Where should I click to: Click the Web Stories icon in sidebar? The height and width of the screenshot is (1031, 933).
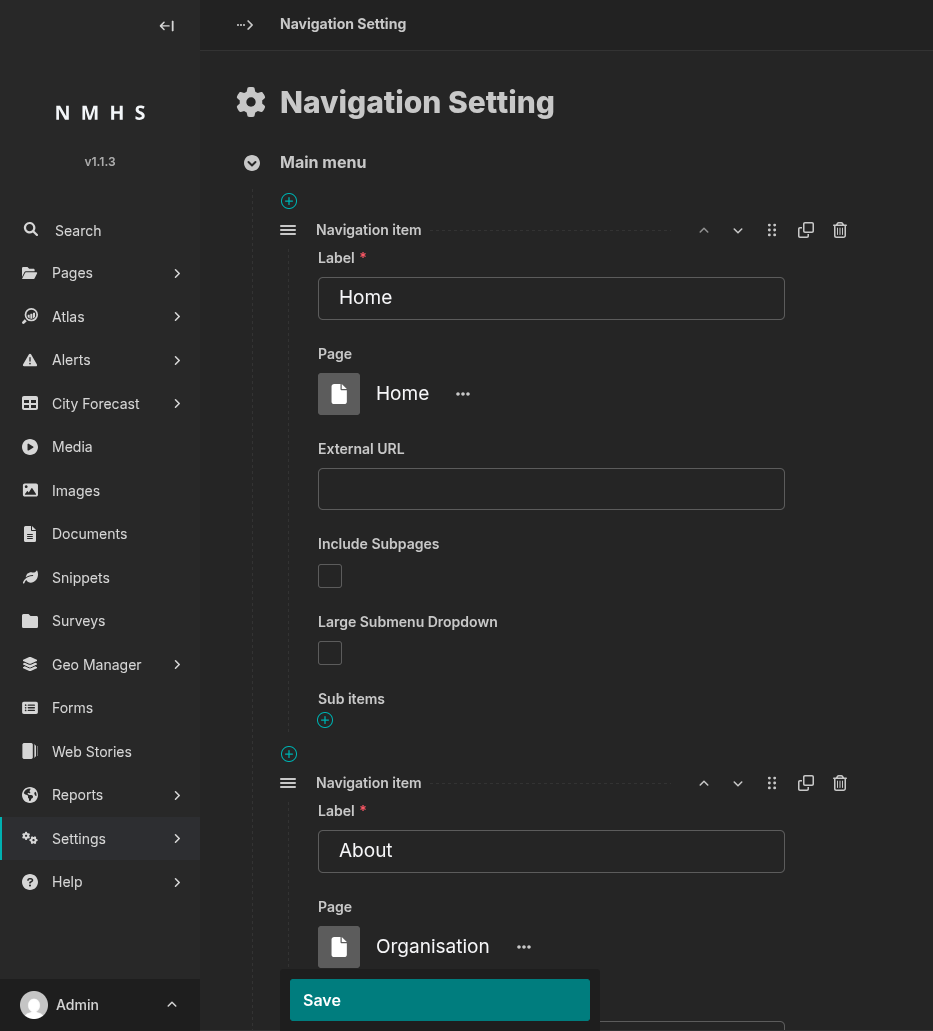tap(30, 752)
